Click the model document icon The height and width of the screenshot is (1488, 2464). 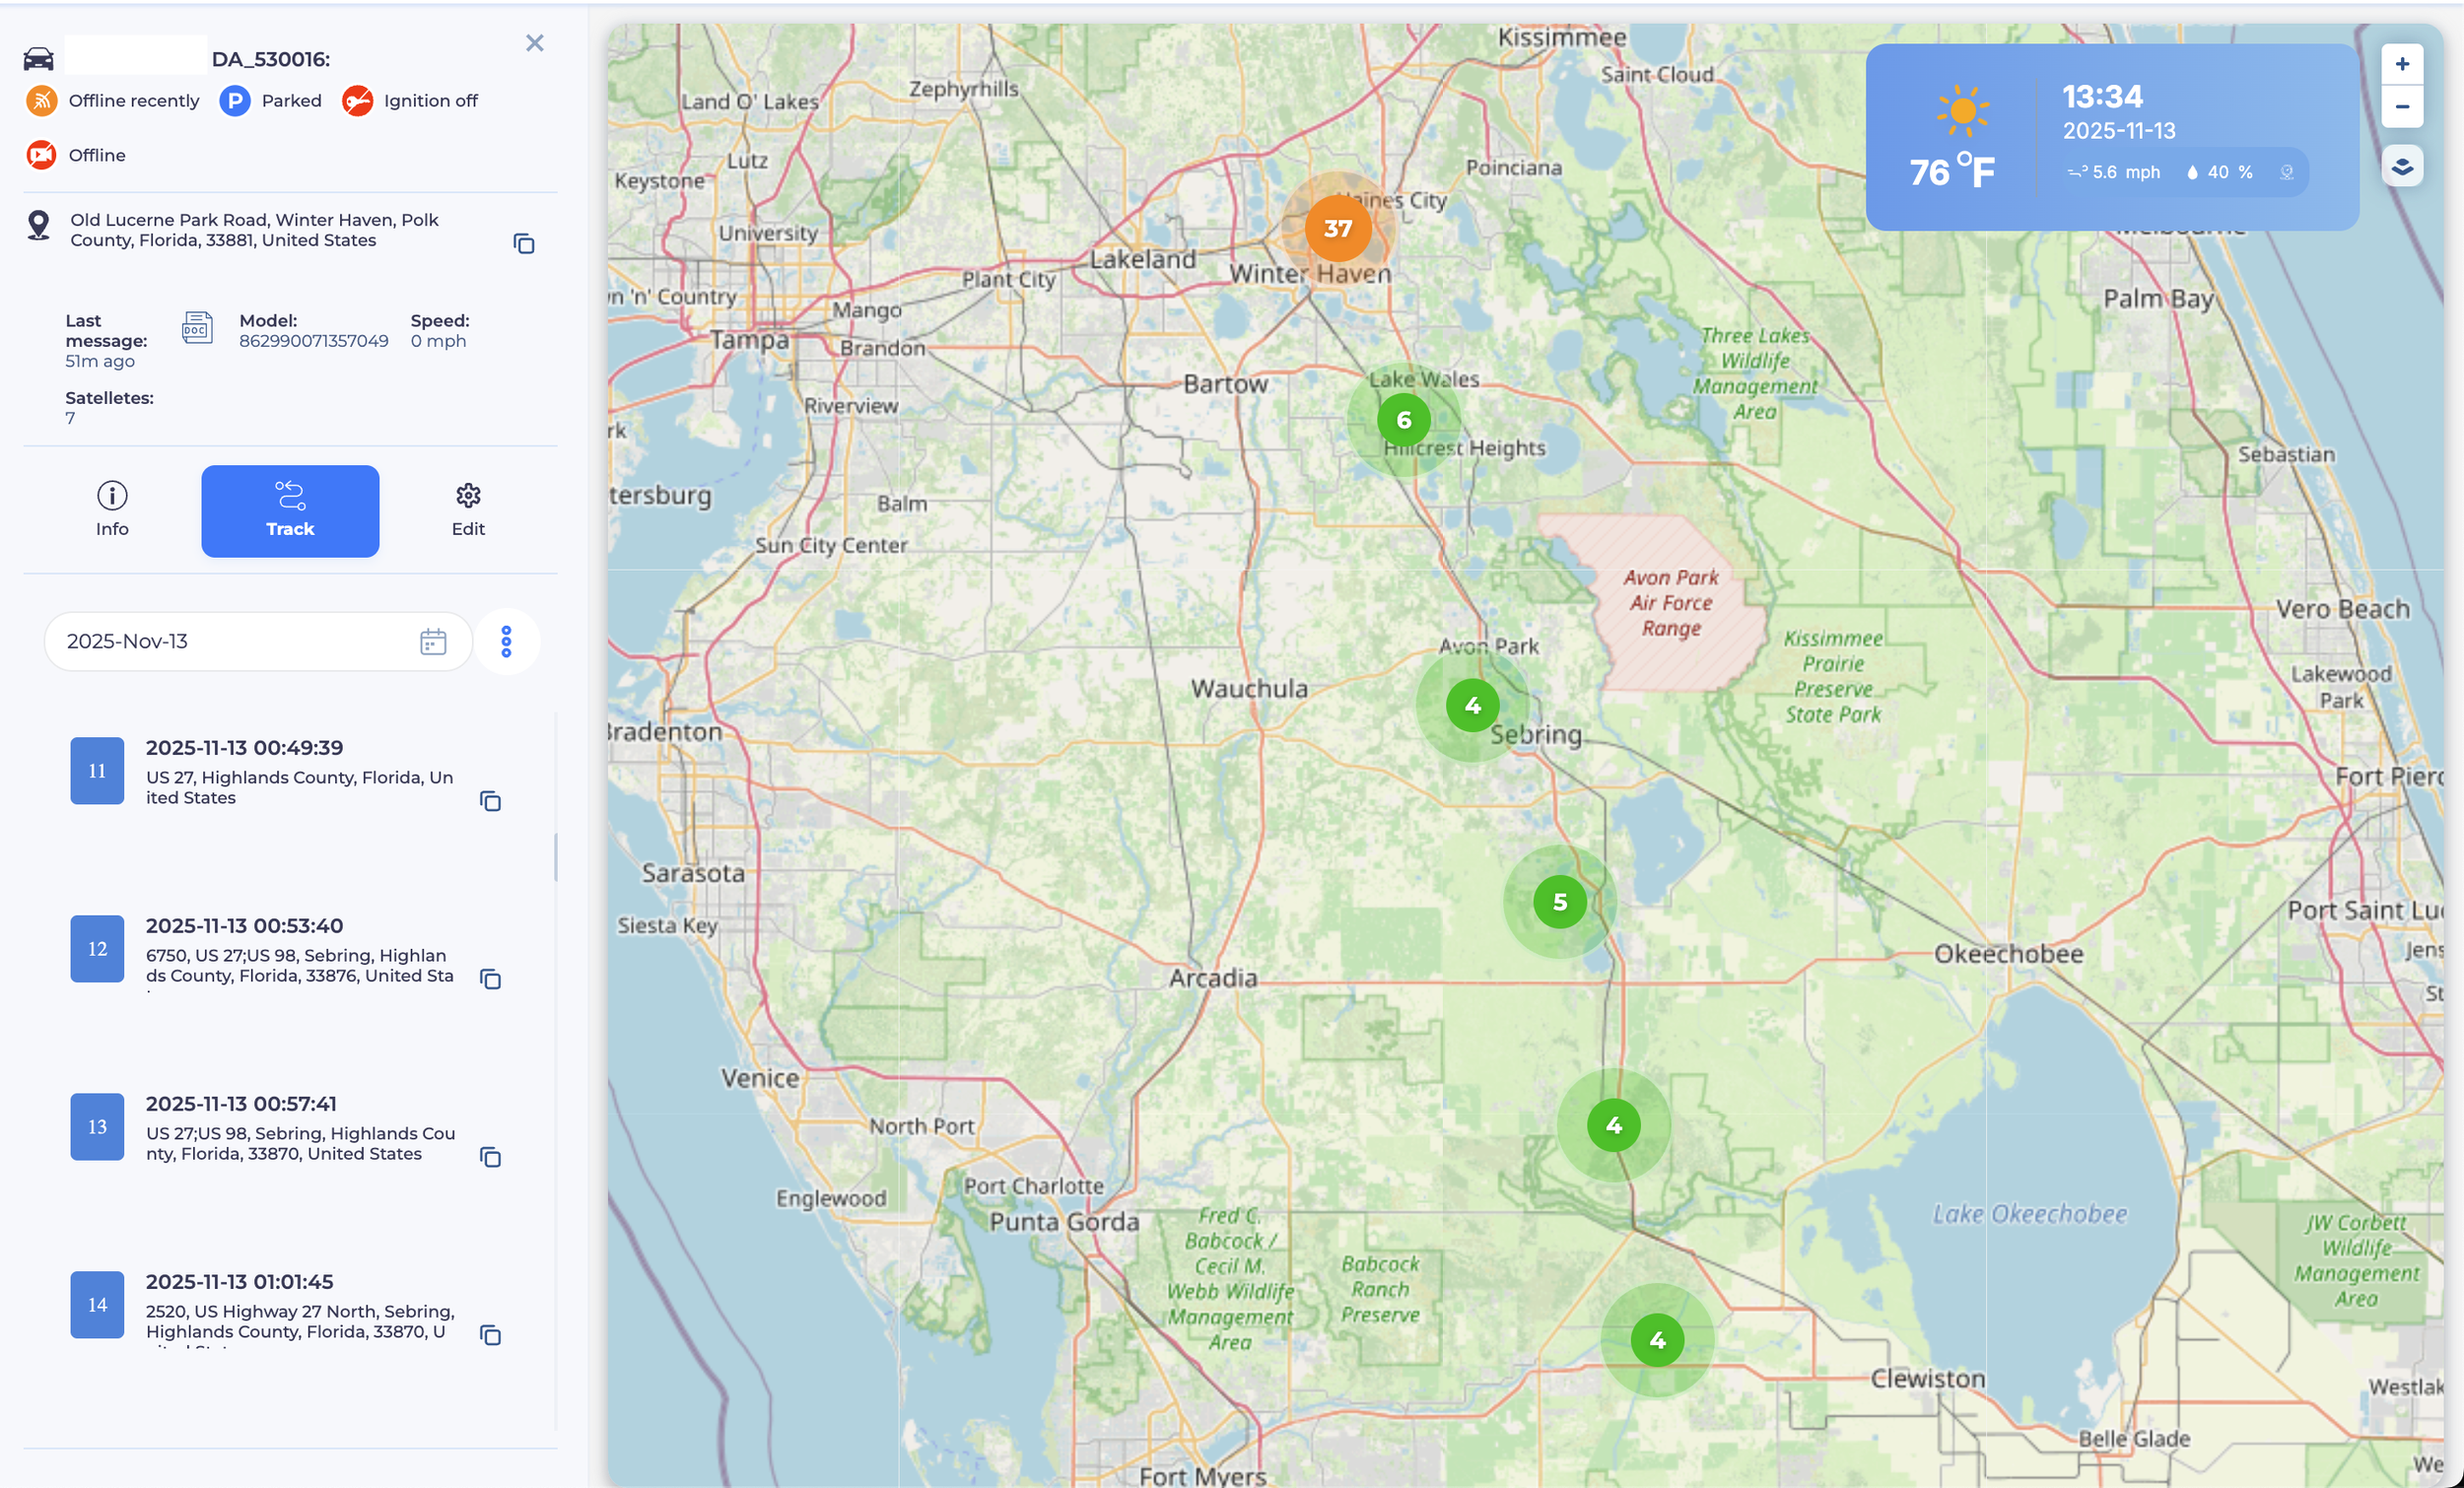click(197, 328)
